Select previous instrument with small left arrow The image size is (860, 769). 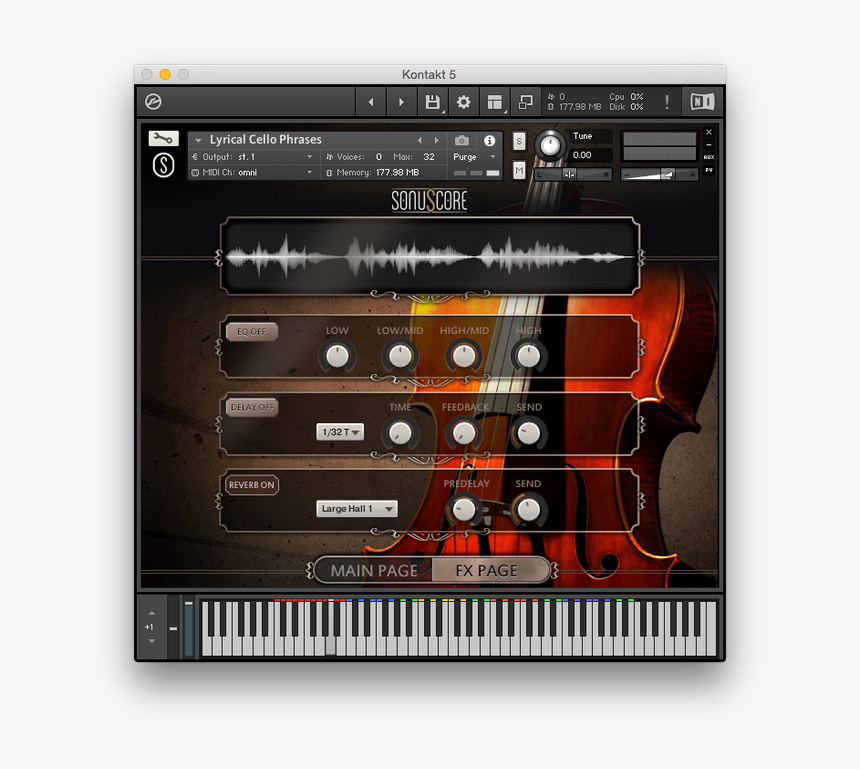(420, 140)
